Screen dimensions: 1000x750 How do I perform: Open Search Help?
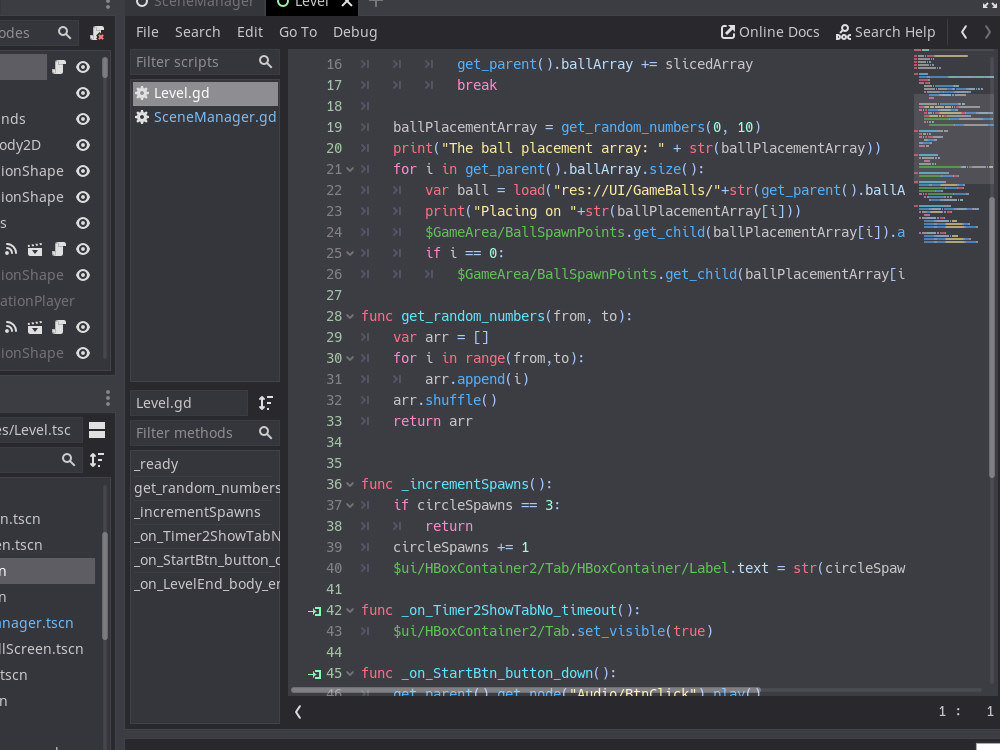coord(885,32)
